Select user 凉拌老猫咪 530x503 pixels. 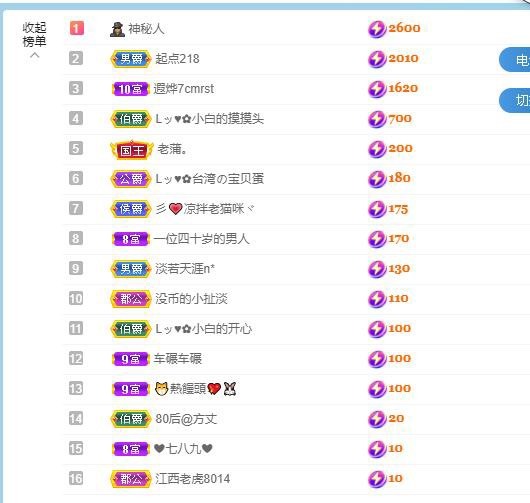205,209
